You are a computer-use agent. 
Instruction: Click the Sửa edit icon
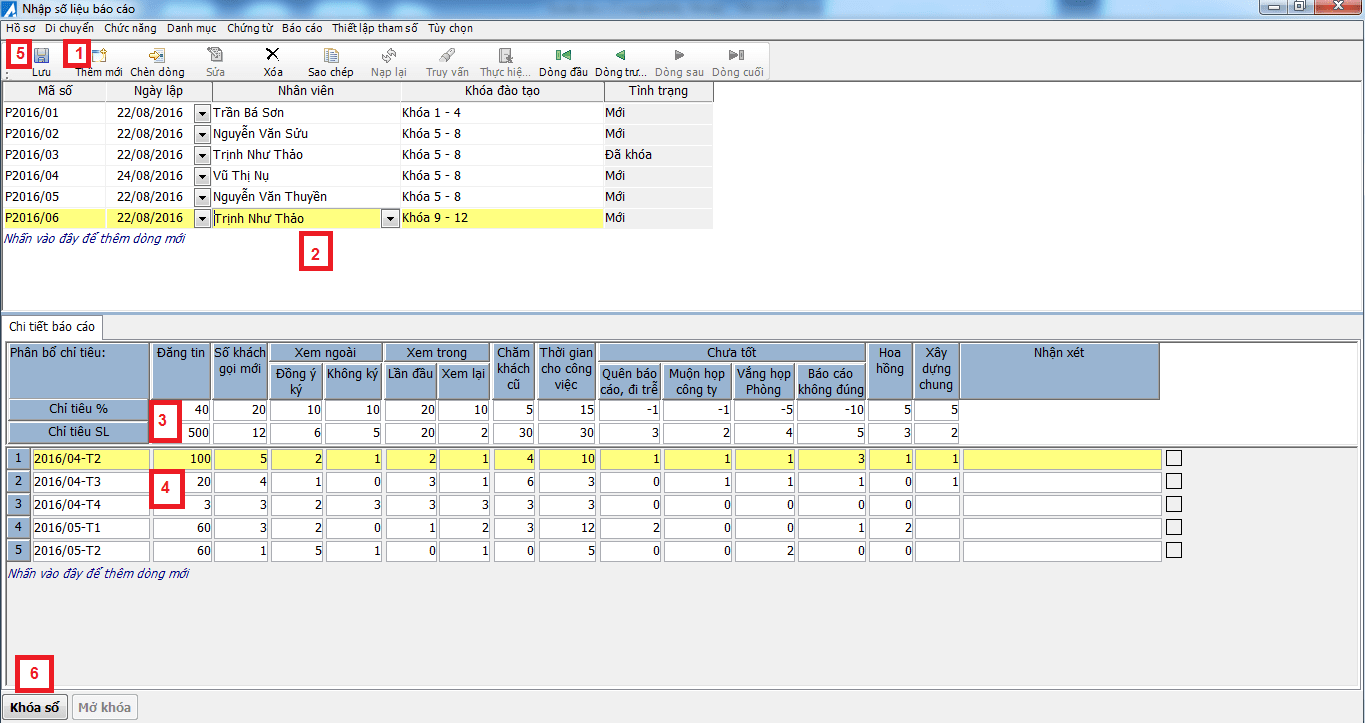pyautogui.click(x=215, y=56)
